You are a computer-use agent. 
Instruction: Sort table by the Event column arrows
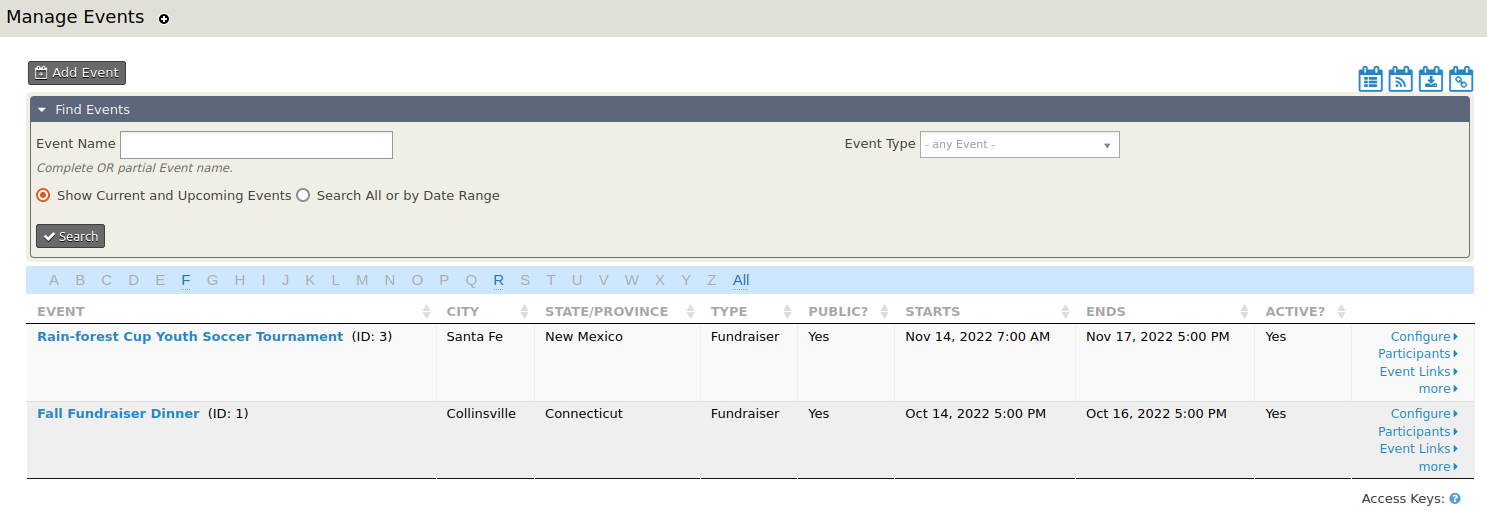point(427,312)
